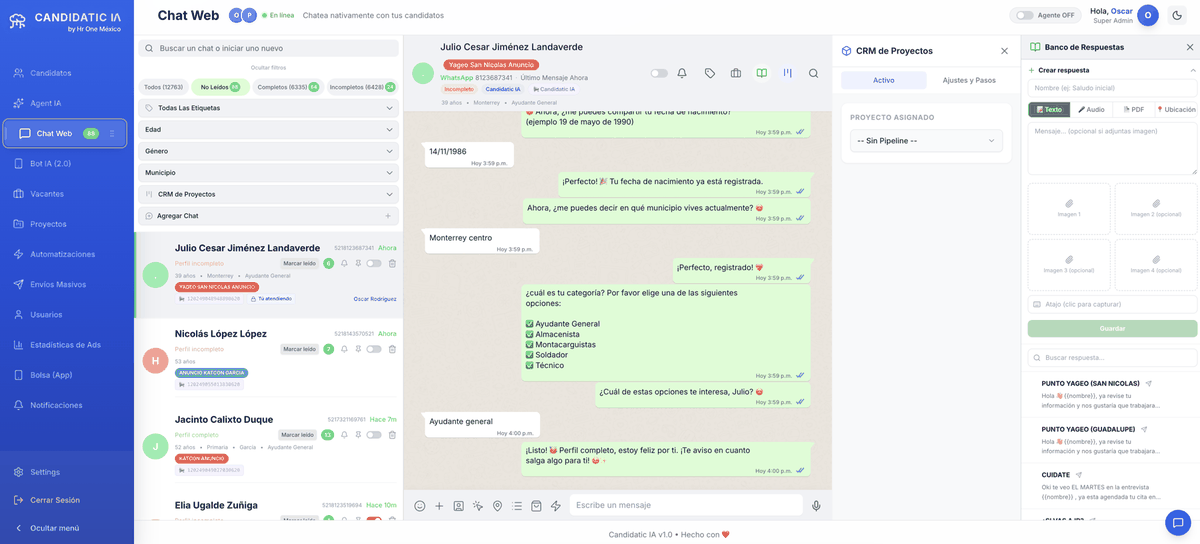The height and width of the screenshot is (544, 1200).
Task: Toggle switch on Julio Cesar chat row
Action: [x=374, y=264]
